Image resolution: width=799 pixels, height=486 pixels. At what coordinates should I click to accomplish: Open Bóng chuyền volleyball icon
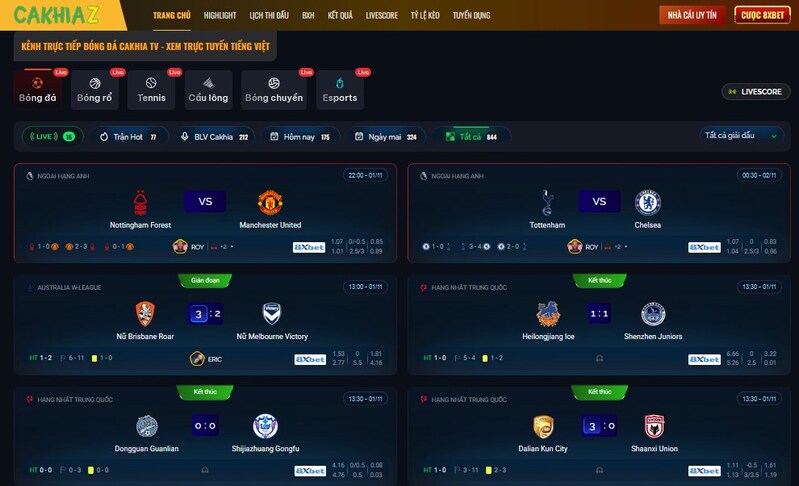[274, 83]
